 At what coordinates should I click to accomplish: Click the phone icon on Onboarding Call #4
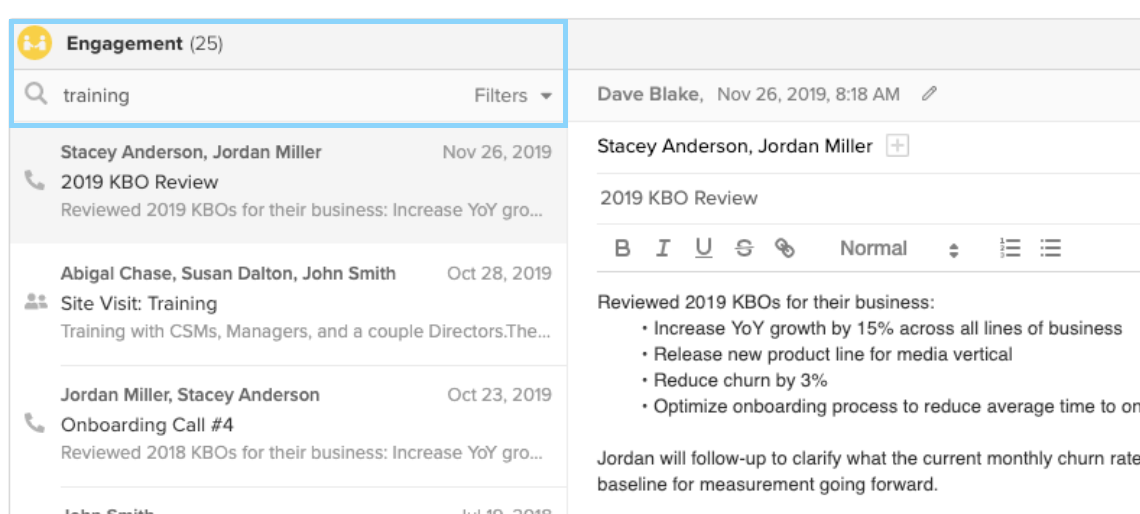35,424
